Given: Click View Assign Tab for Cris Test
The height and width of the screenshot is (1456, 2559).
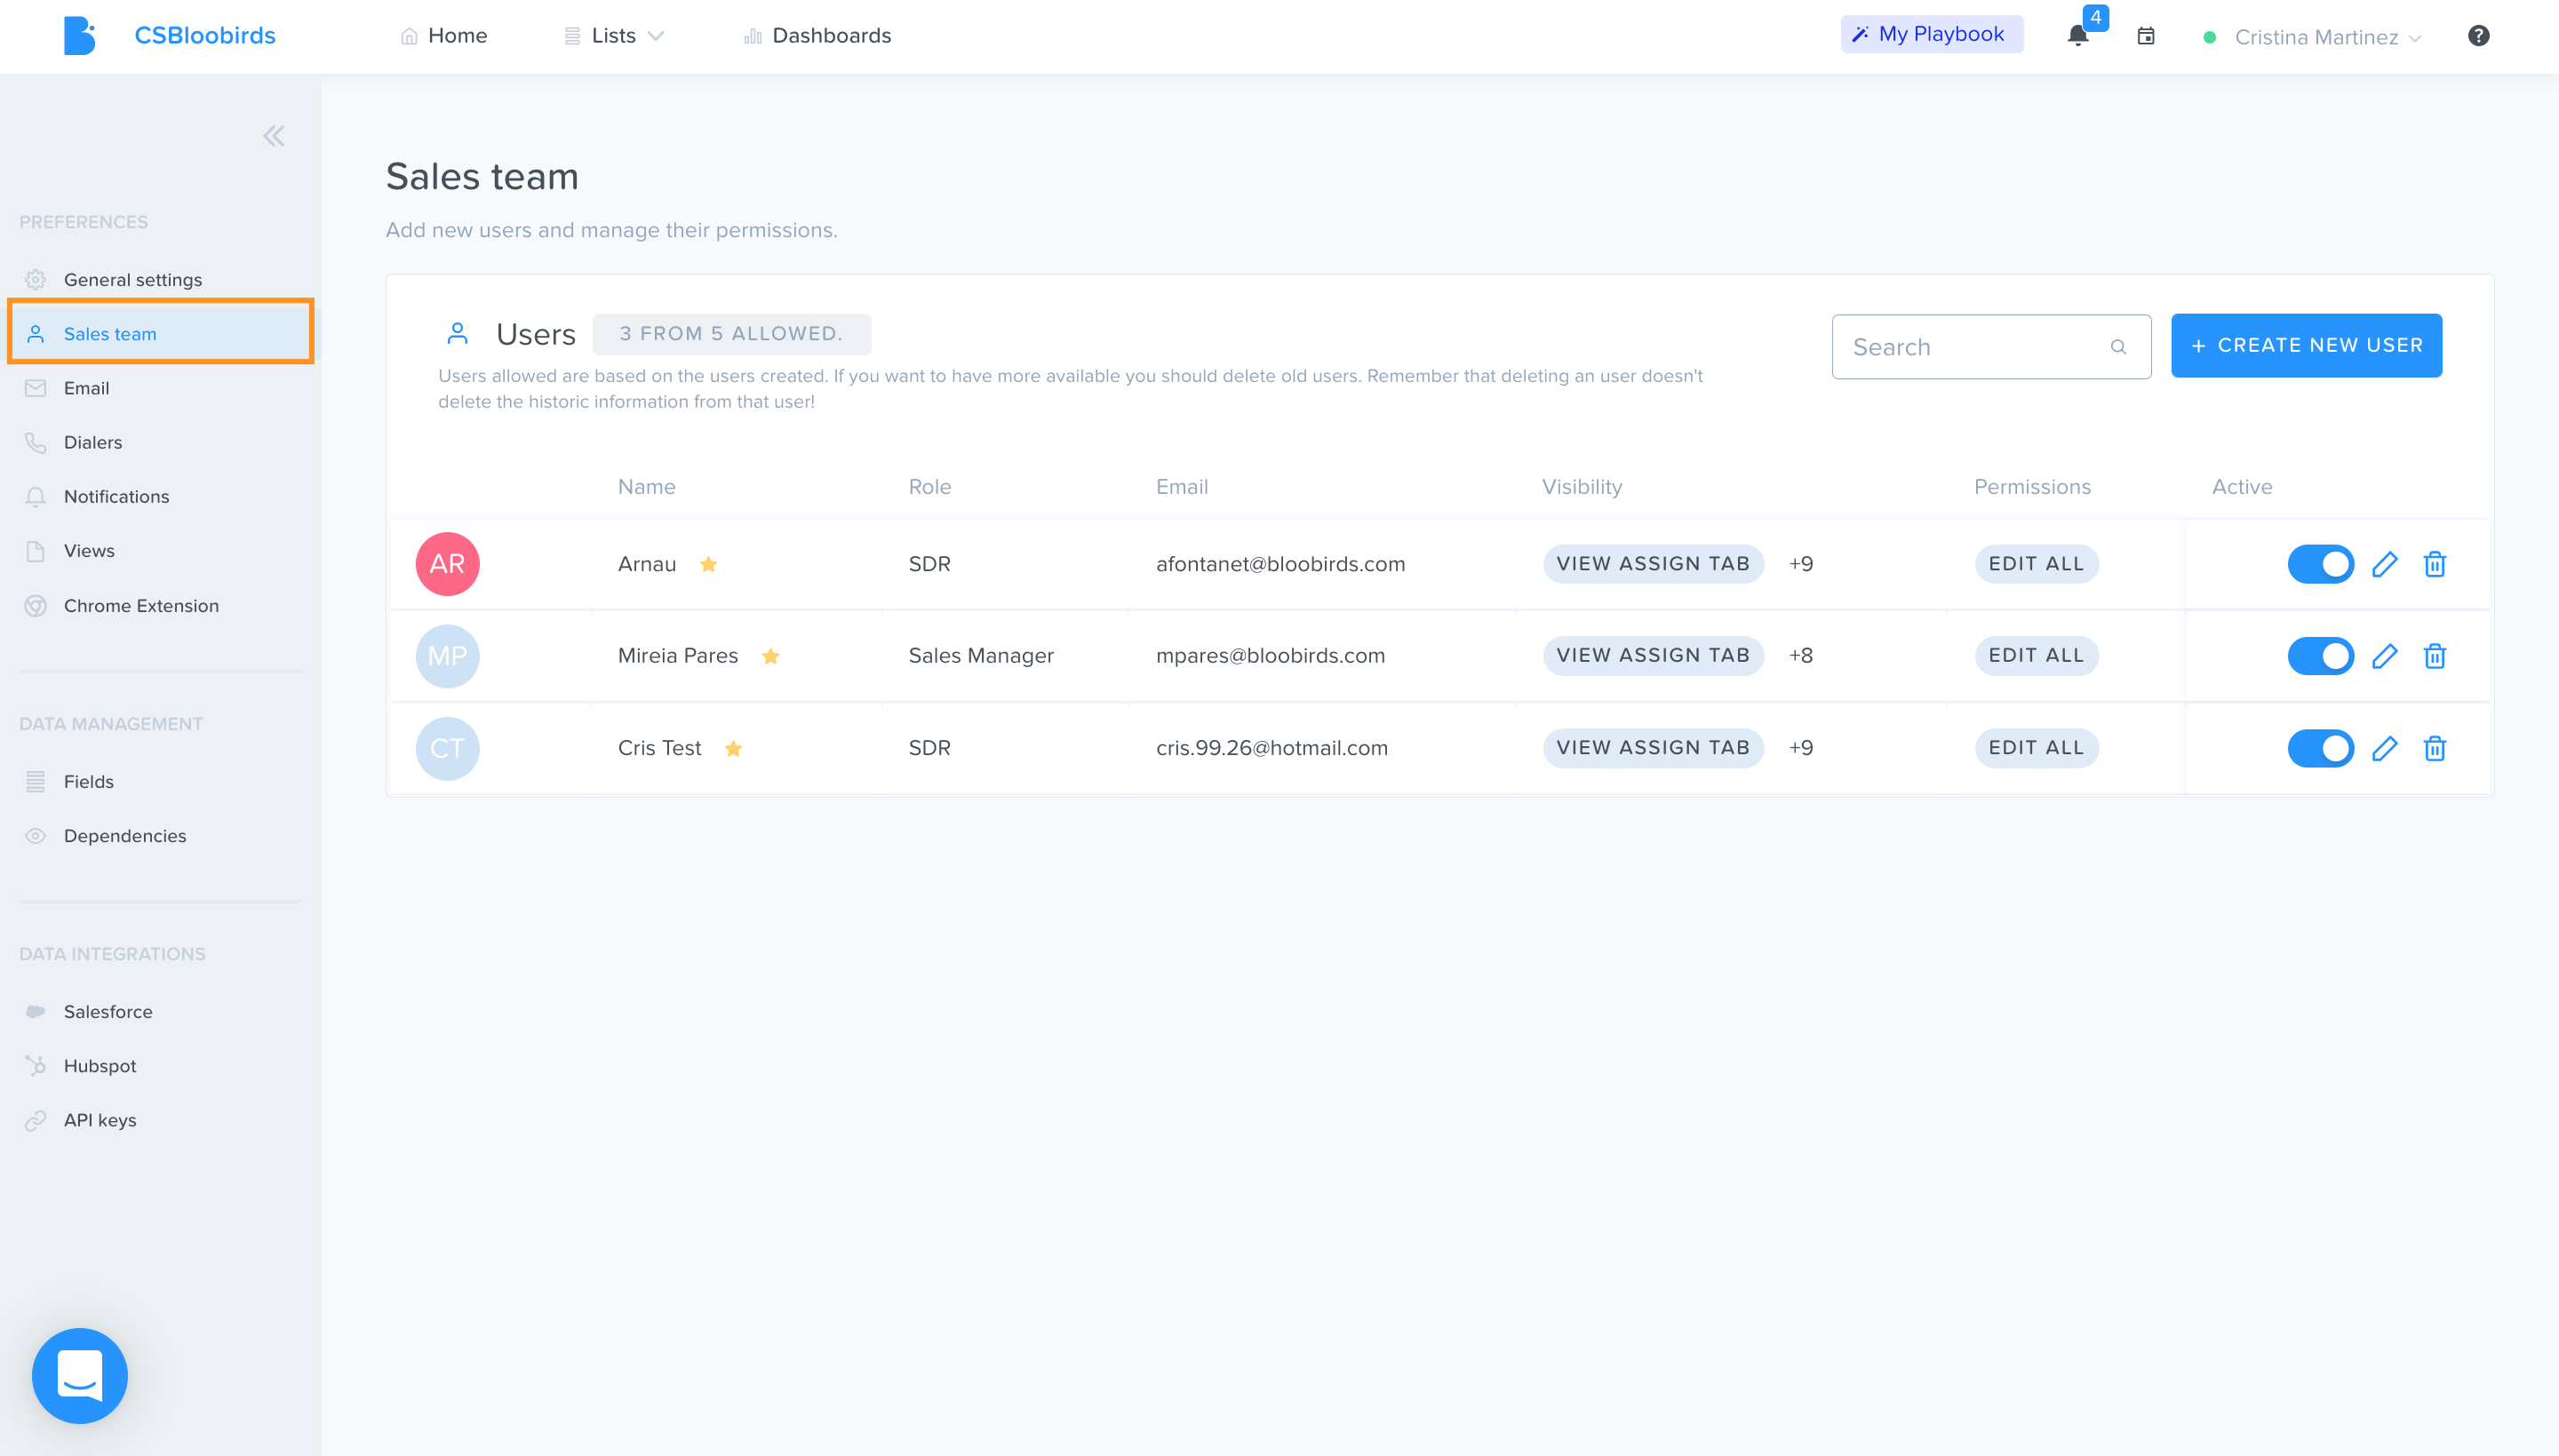Looking at the screenshot, I should (1653, 748).
